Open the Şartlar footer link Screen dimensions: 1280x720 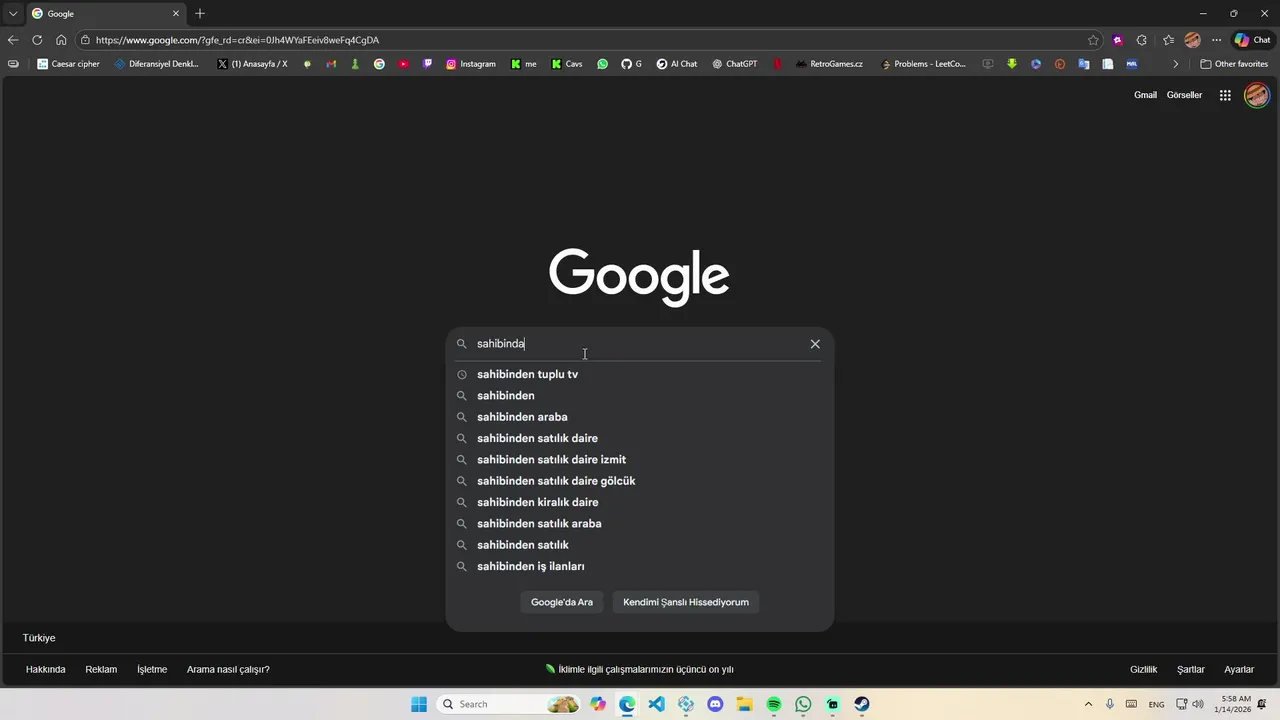1191,670
